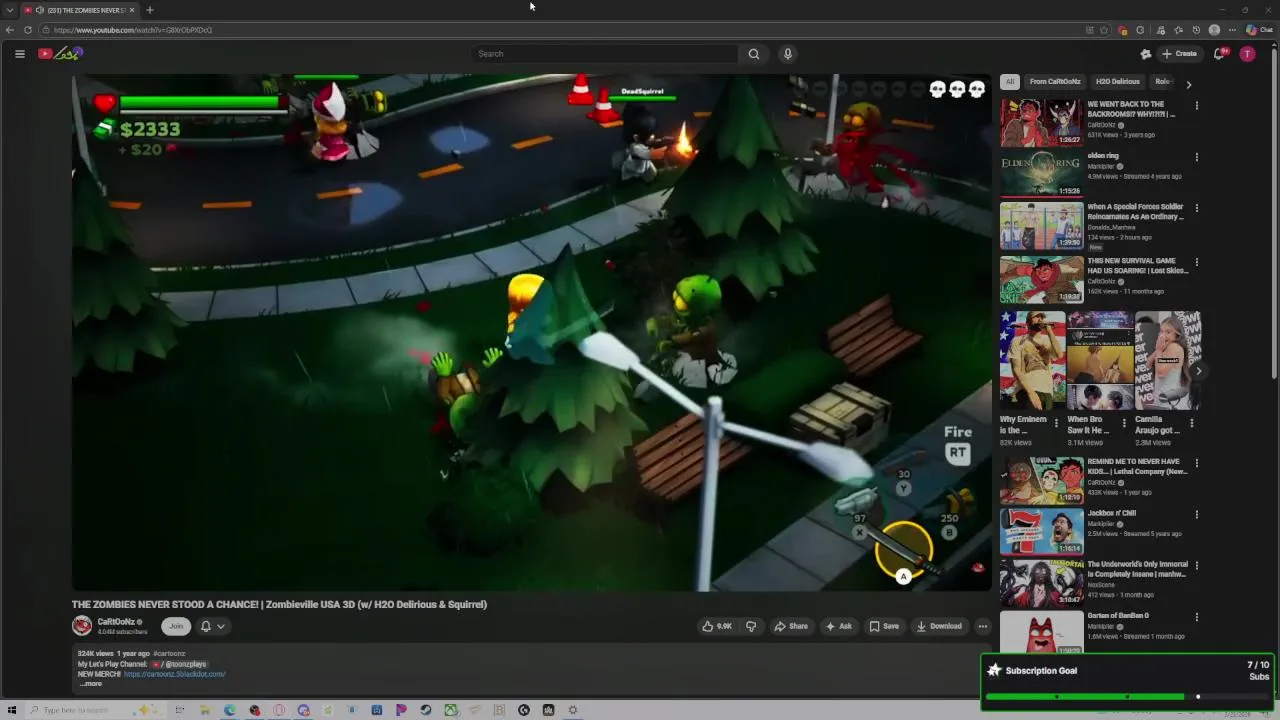Join the CaRtOoNz channel membership

pyautogui.click(x=176, y=626)
